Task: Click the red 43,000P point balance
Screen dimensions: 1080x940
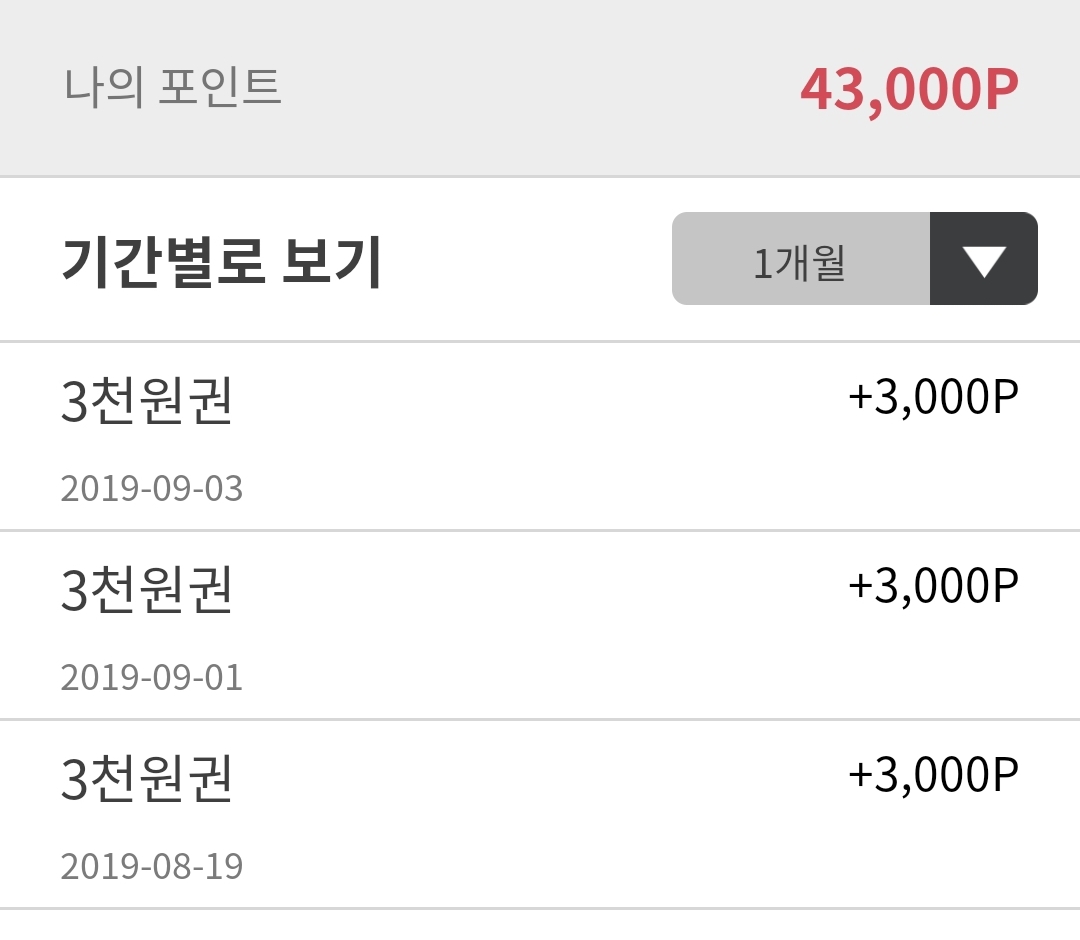Action: pos(909,91)
